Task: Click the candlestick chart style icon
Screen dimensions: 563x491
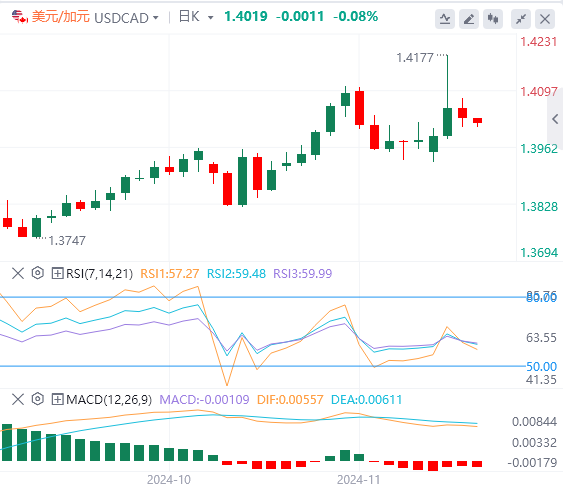Action: pos(493,19)
